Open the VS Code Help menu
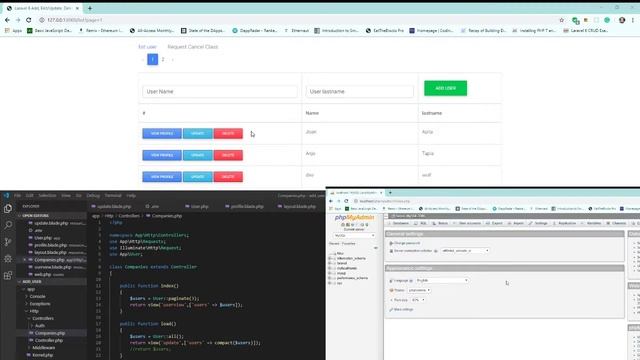 click(131, 196)
